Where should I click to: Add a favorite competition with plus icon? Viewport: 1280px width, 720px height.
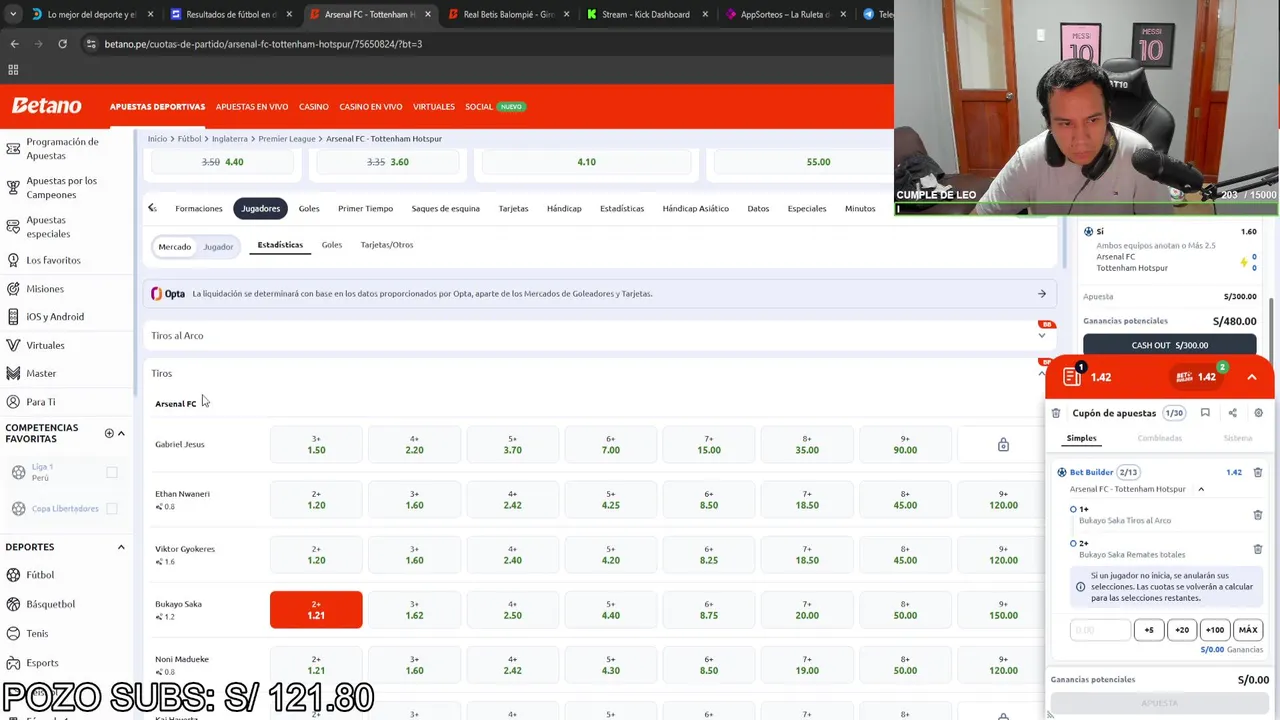(109, 433)
